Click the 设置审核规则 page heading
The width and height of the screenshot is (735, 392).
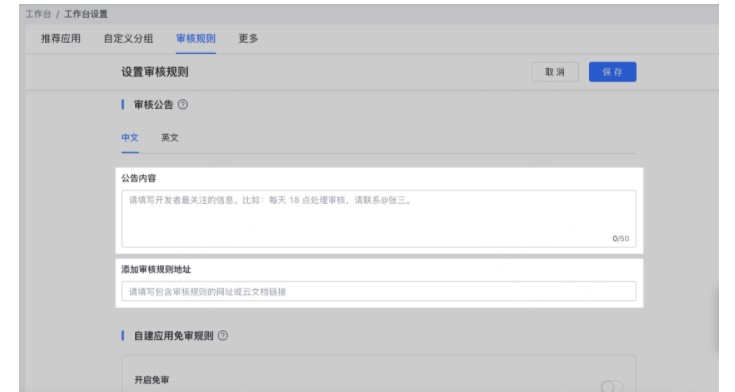tap(155, 72)
